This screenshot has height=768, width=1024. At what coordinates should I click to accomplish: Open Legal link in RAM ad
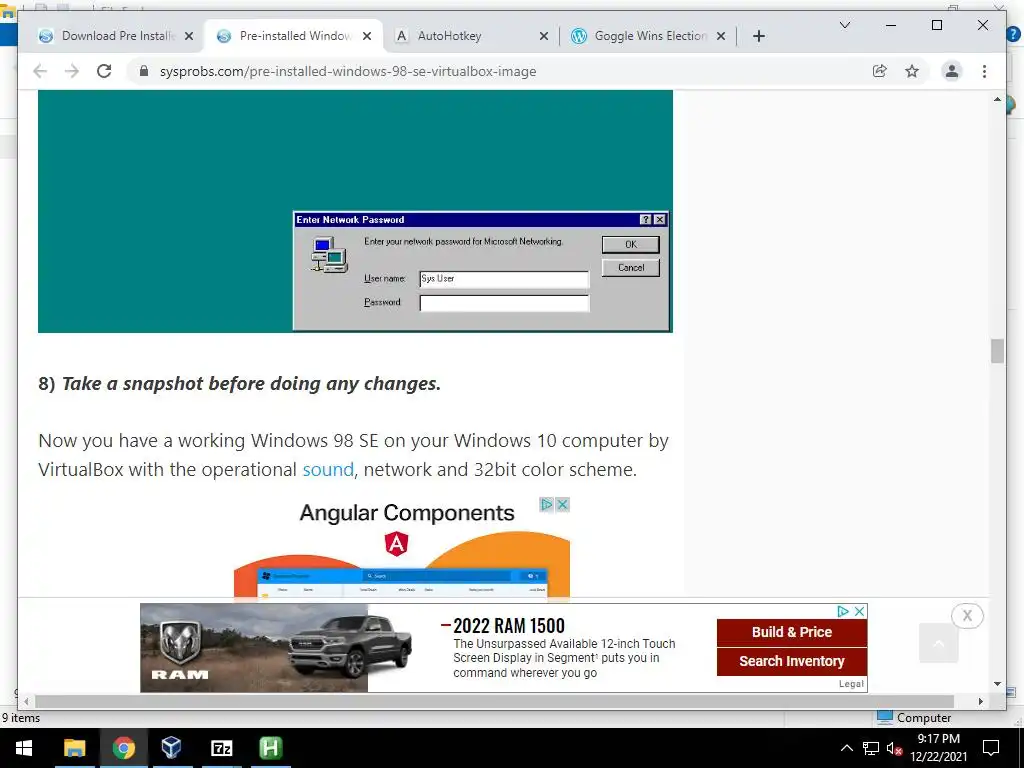(851, 684)
